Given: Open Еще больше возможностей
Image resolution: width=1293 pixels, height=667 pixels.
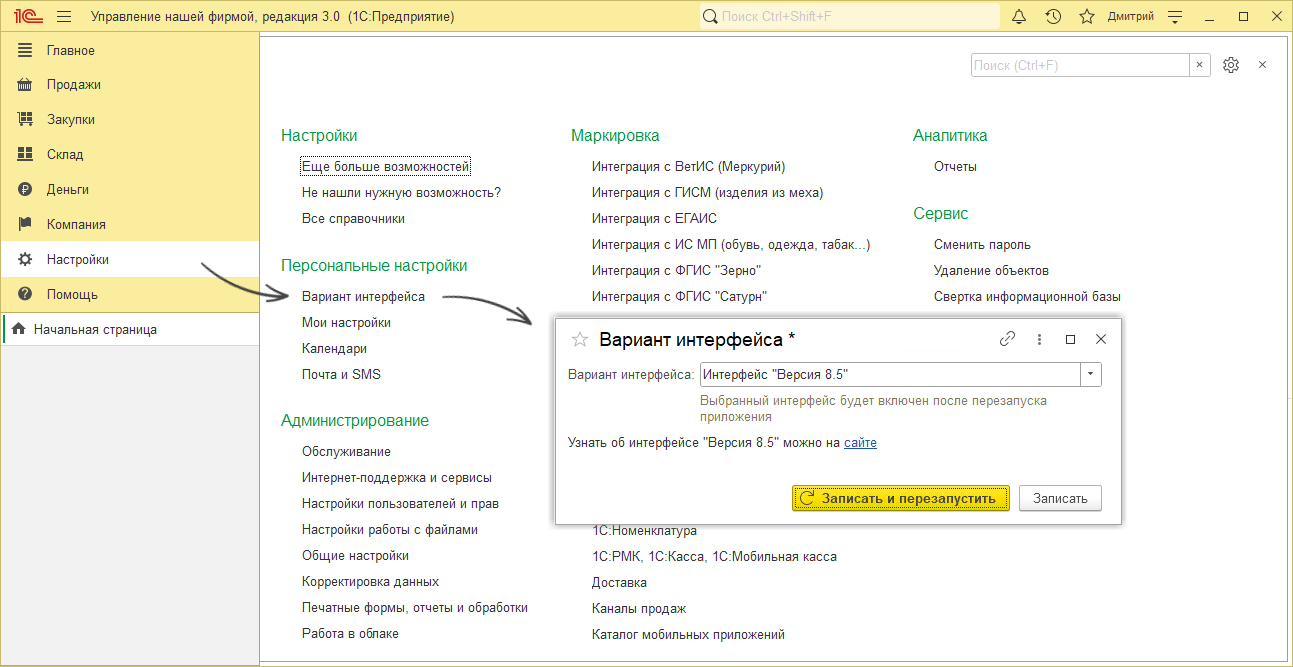Looking at the screenshot, I should click(386, 167).
